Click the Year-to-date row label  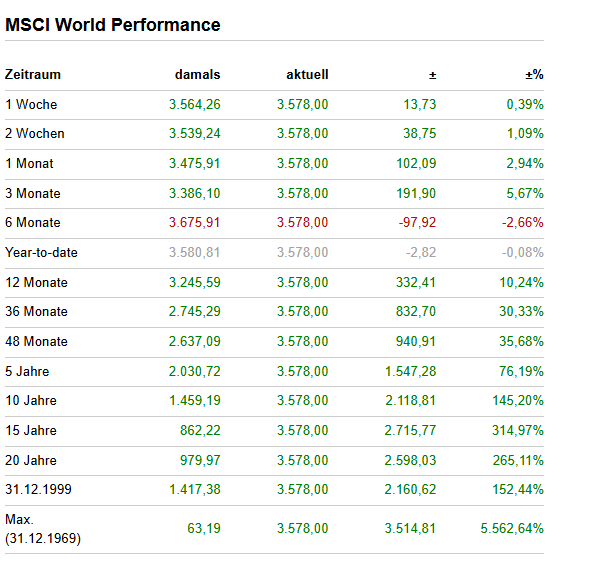click(41, 253)
